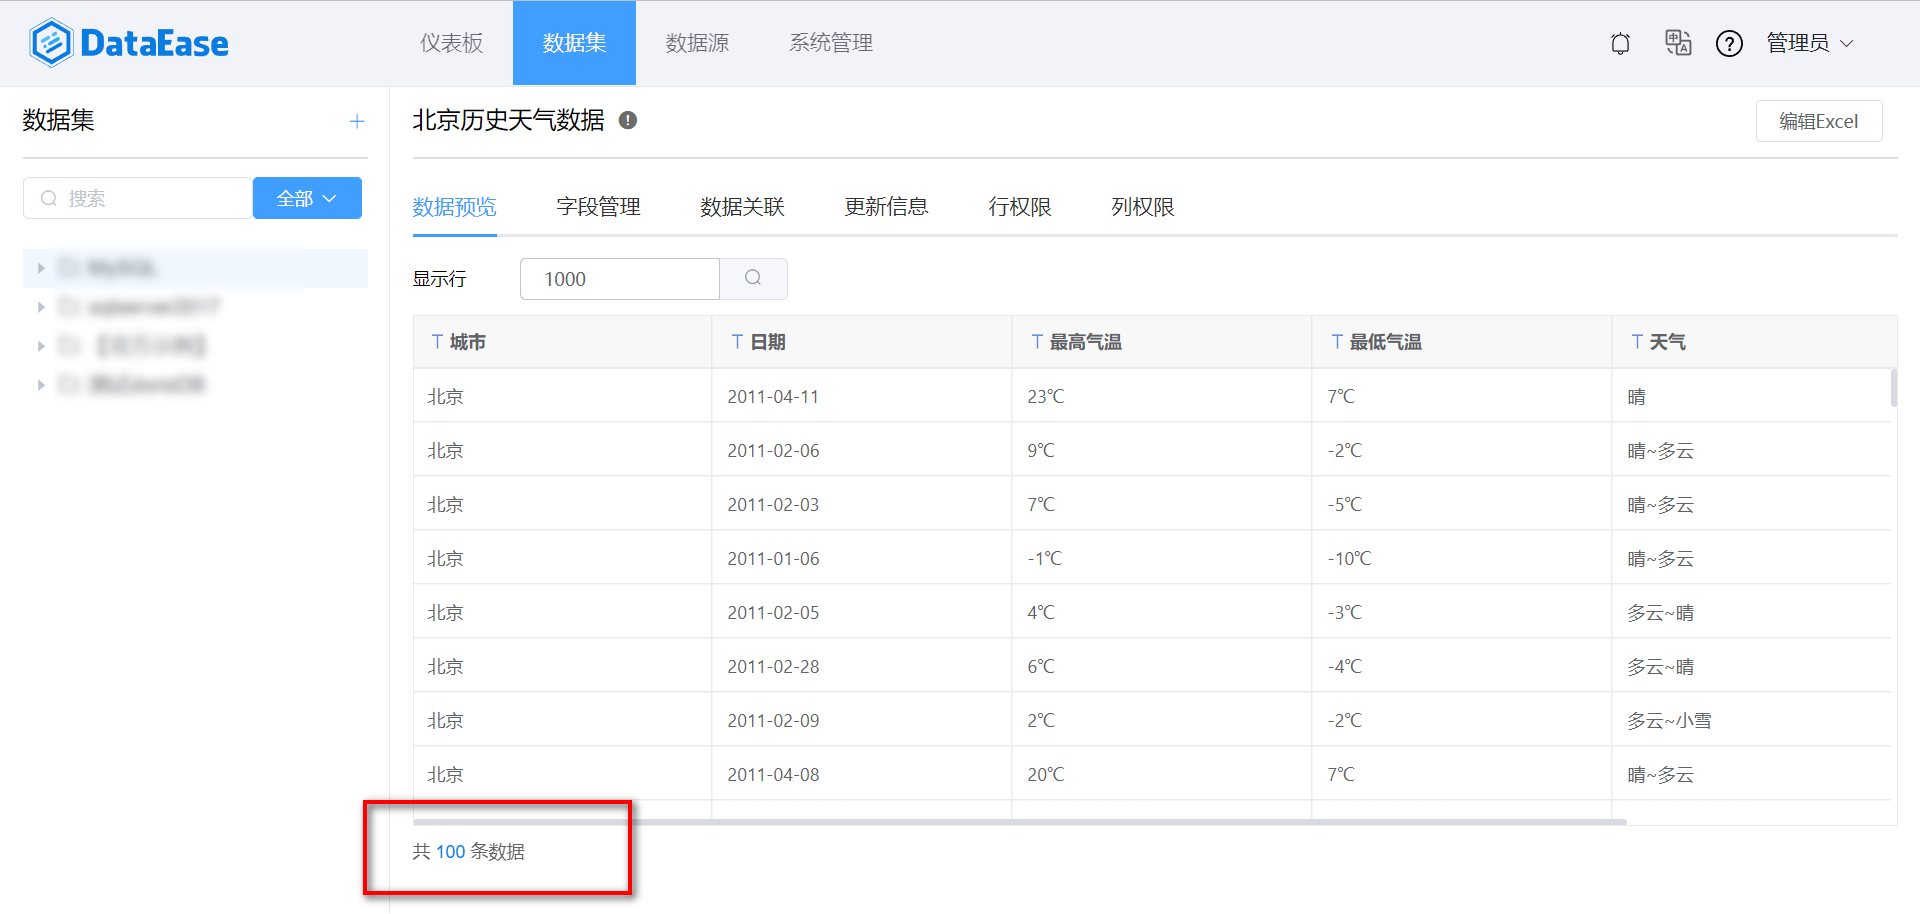
Task: Switch to the 更新信息 tab
Action: (x=887, y=207)
